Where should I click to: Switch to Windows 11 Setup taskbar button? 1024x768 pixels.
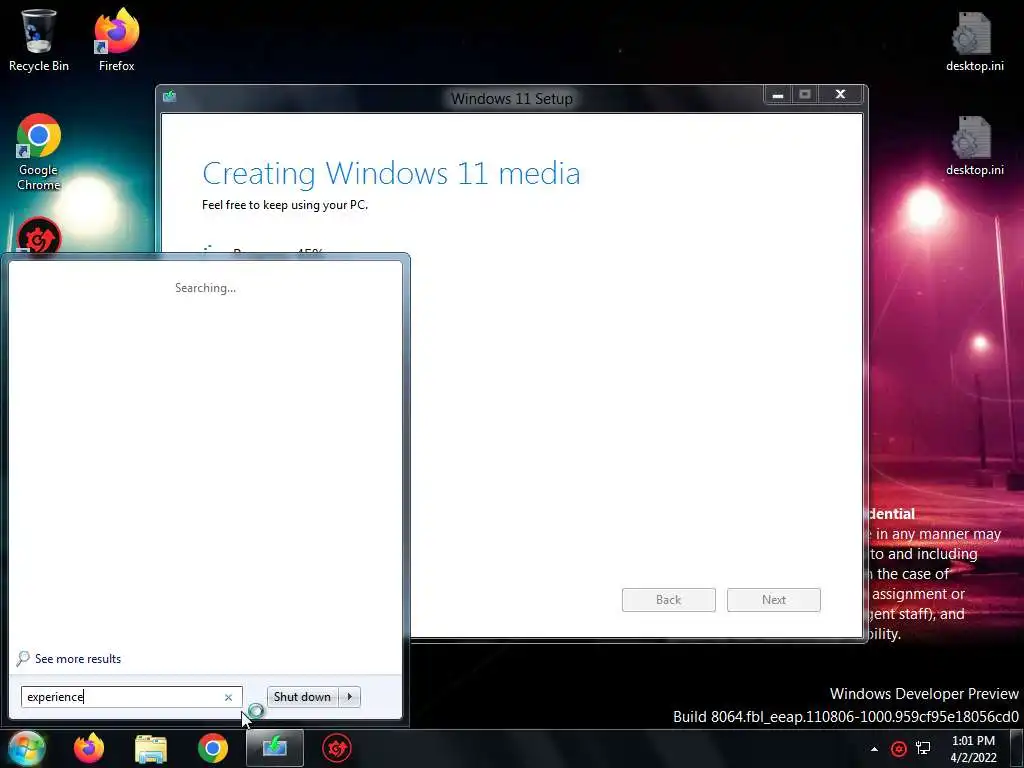(275, 748)
